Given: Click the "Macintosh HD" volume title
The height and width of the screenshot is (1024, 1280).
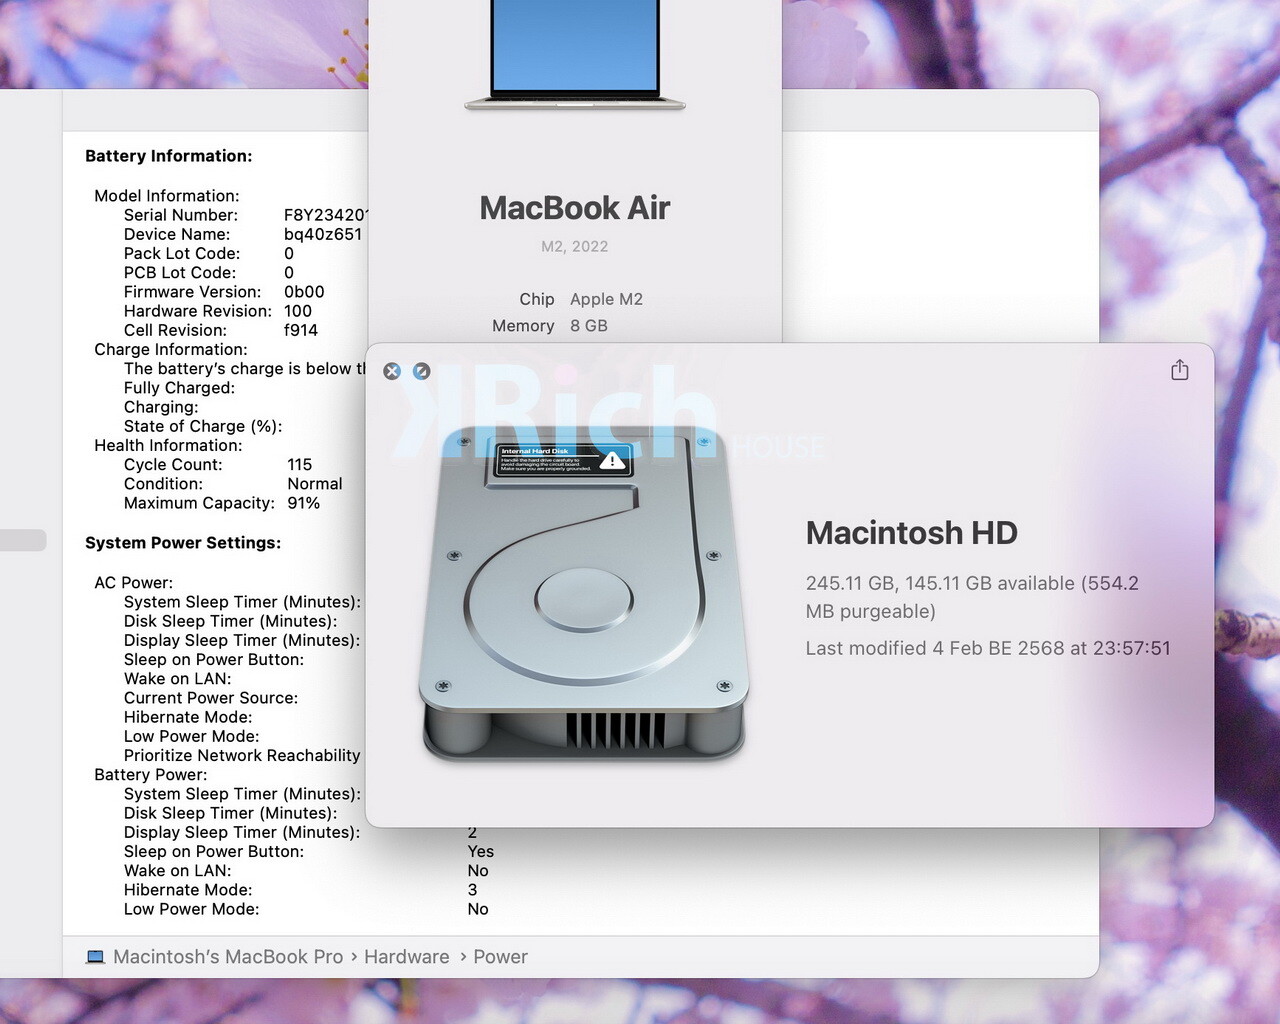Looking at the screenshot, I should point(912,533).
